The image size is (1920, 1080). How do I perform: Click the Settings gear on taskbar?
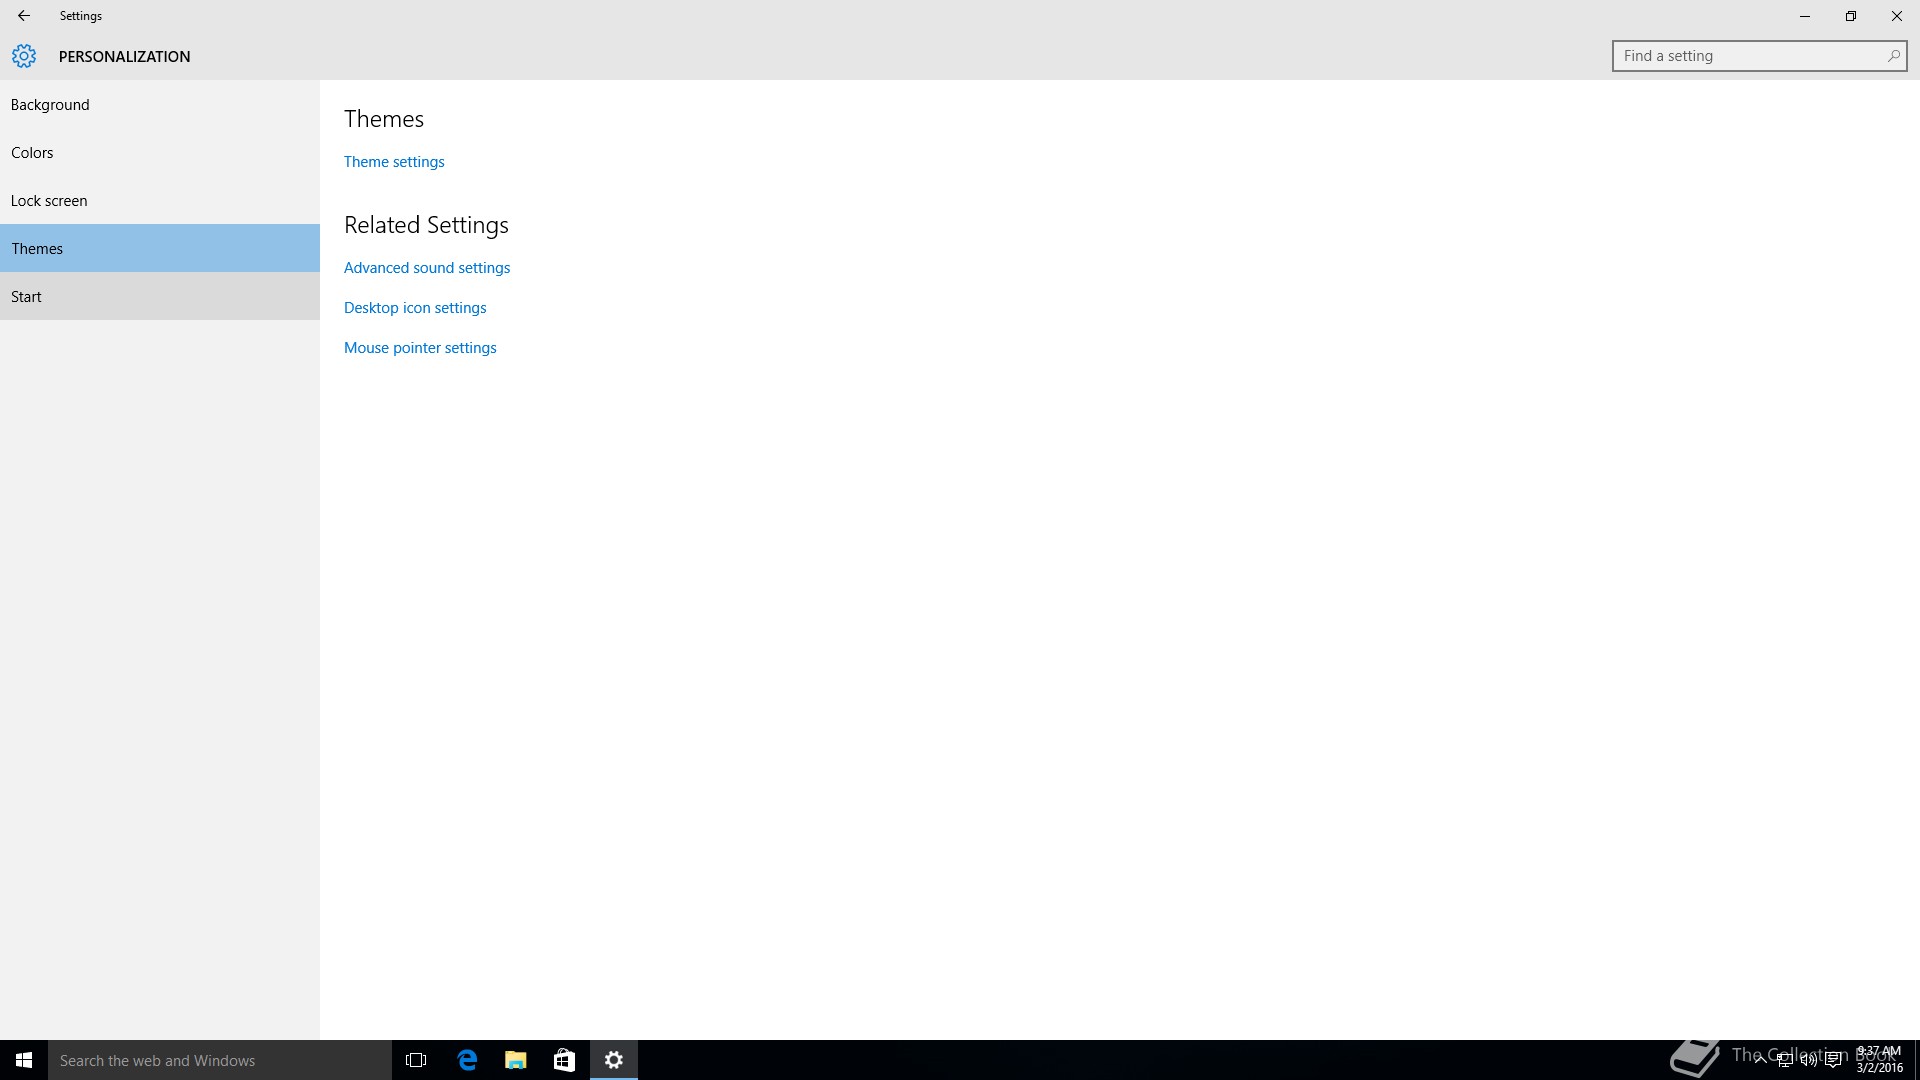(614, 1060)
